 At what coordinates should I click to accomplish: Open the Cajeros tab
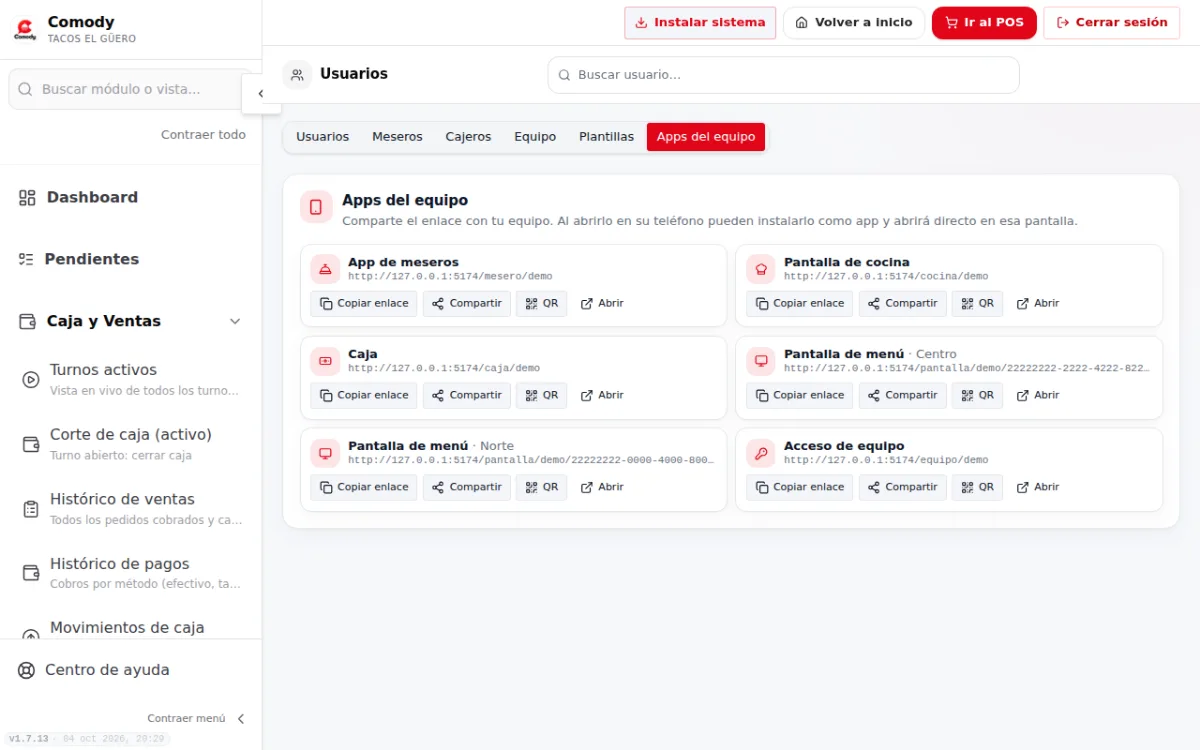point(468,137)
